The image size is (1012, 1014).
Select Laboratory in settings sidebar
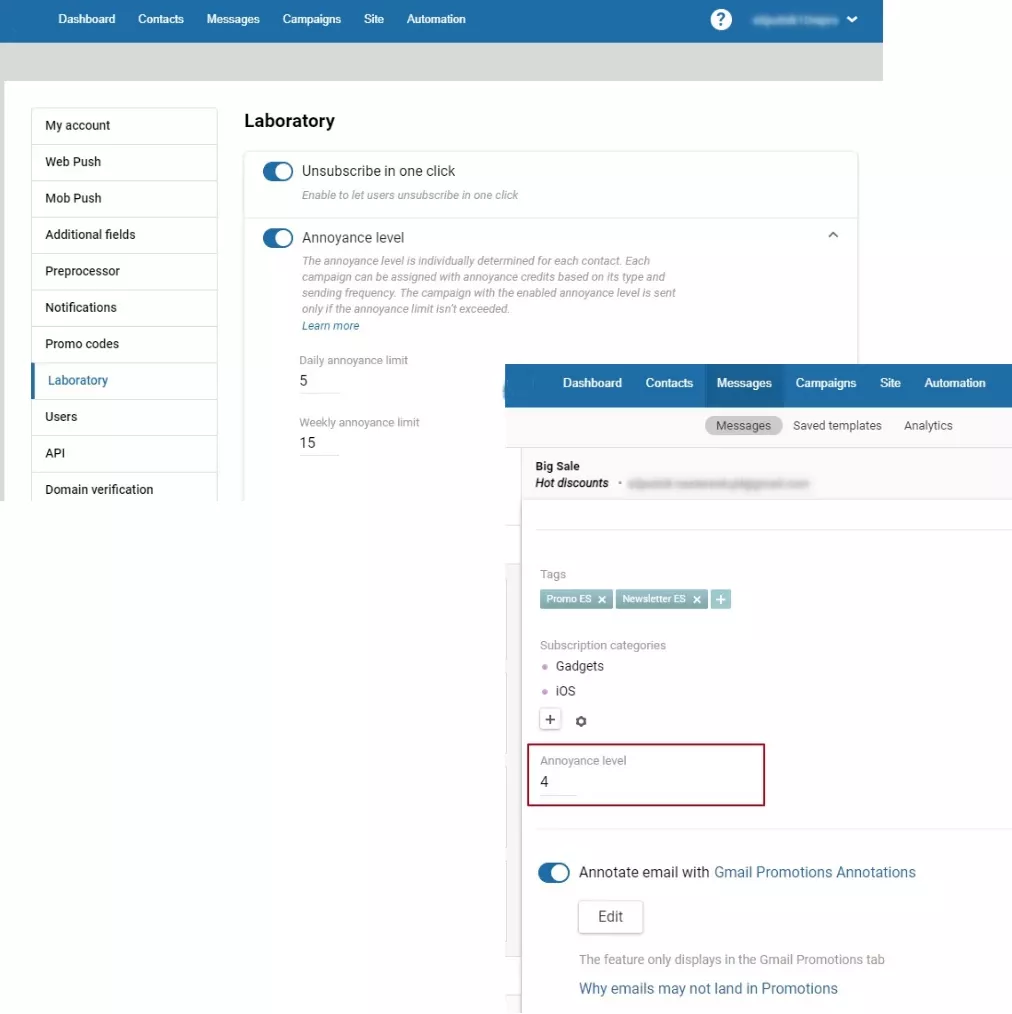tap(124, 380)
